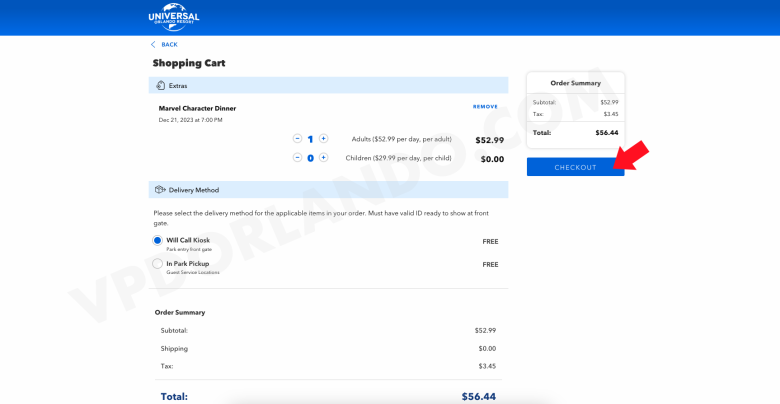Click the Adults price label text

coord(401,139)
